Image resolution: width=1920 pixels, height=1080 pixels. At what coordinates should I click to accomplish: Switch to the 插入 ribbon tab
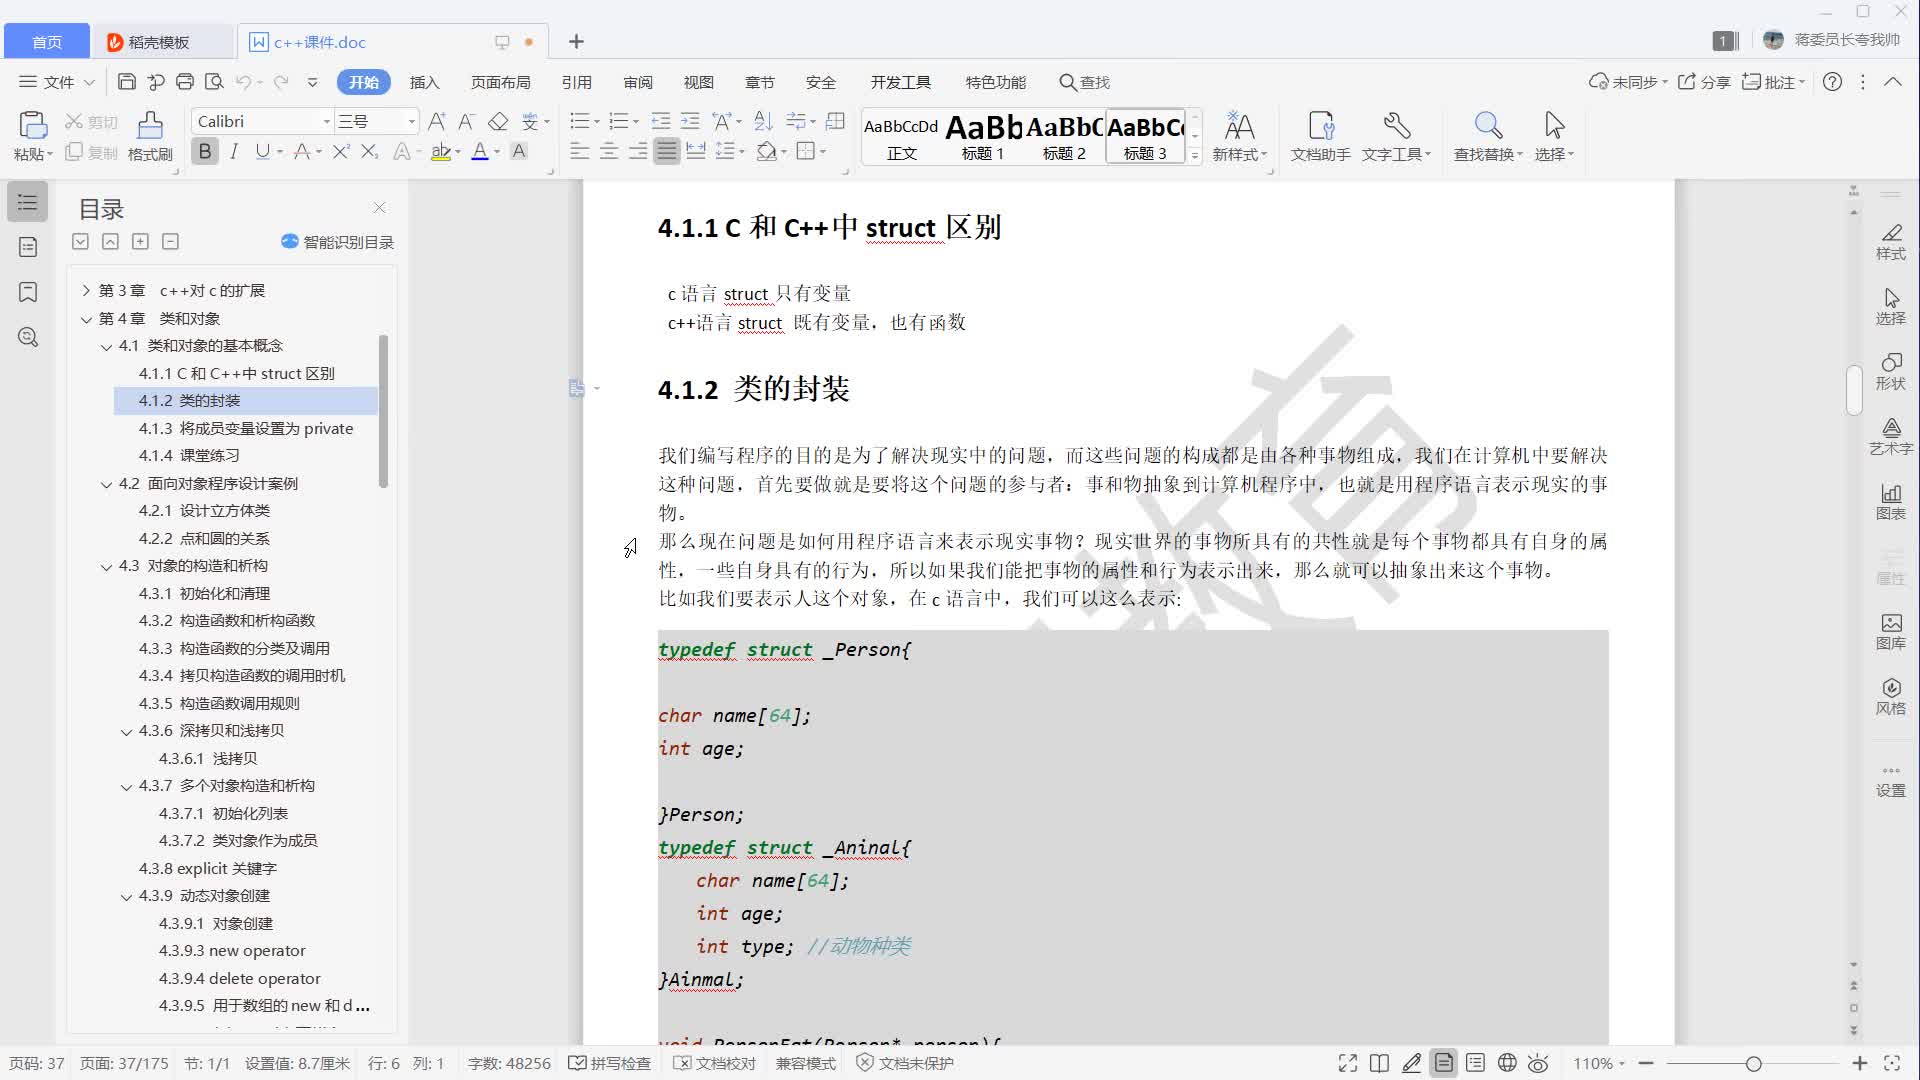pyautogui.click(x=424, y=82)
